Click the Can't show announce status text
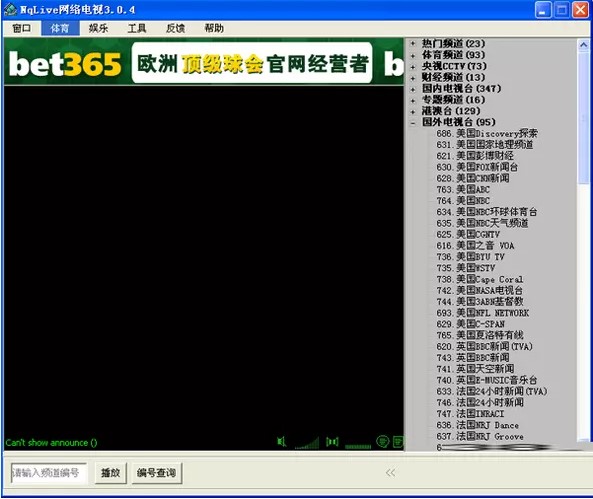Viewport: 593px width, 499px height. tap(51, 443)
